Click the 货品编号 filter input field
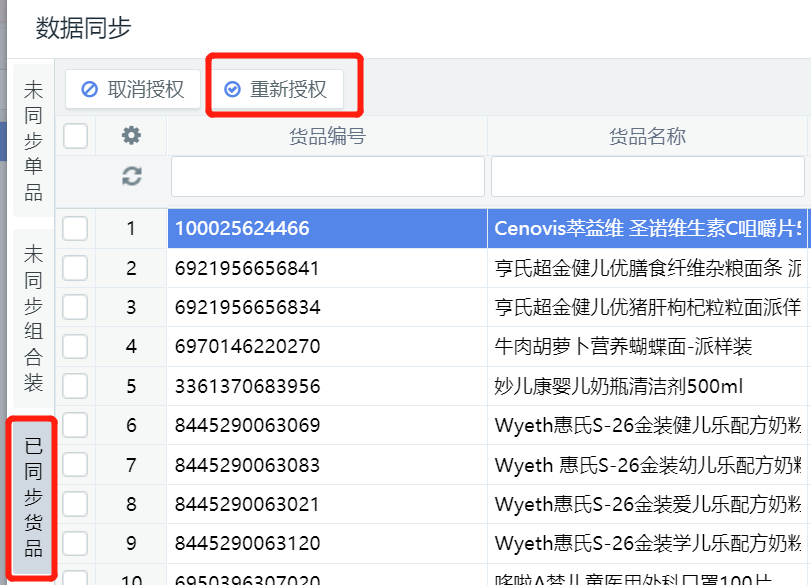 [328, 176]
